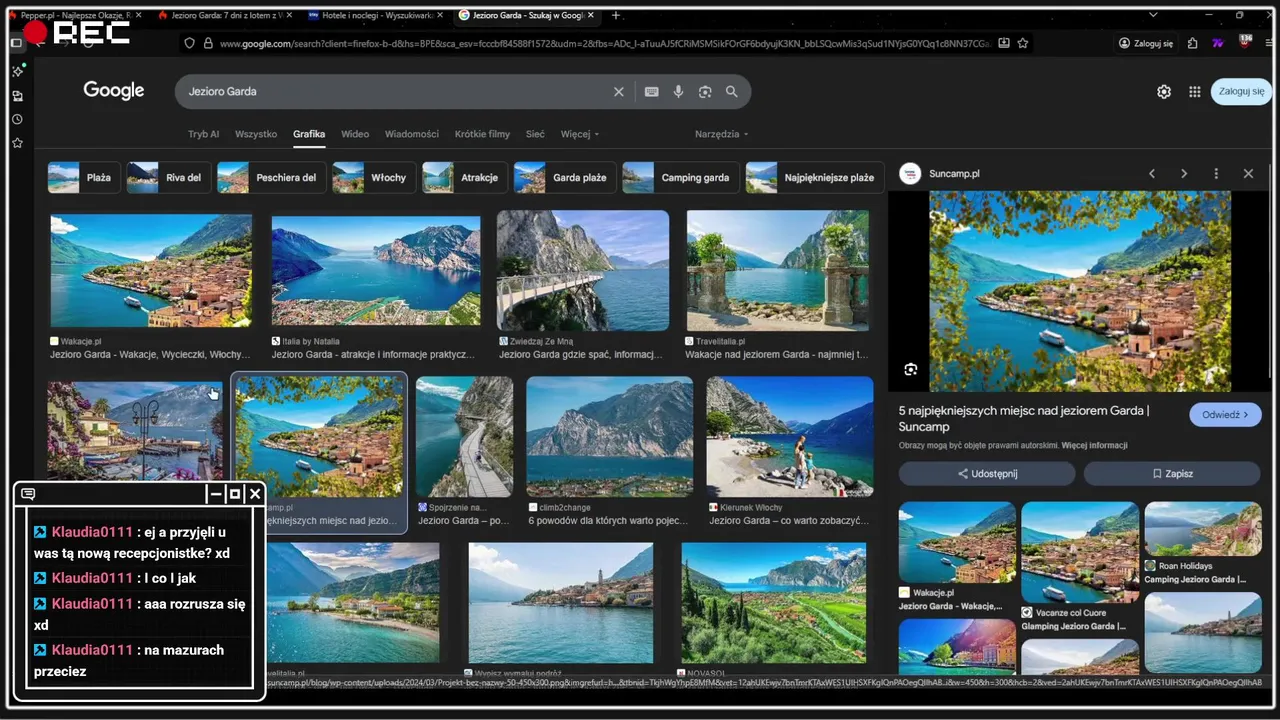Click the padlock icon in address bar
The image size is (1280, 720).
coord(208,43)
